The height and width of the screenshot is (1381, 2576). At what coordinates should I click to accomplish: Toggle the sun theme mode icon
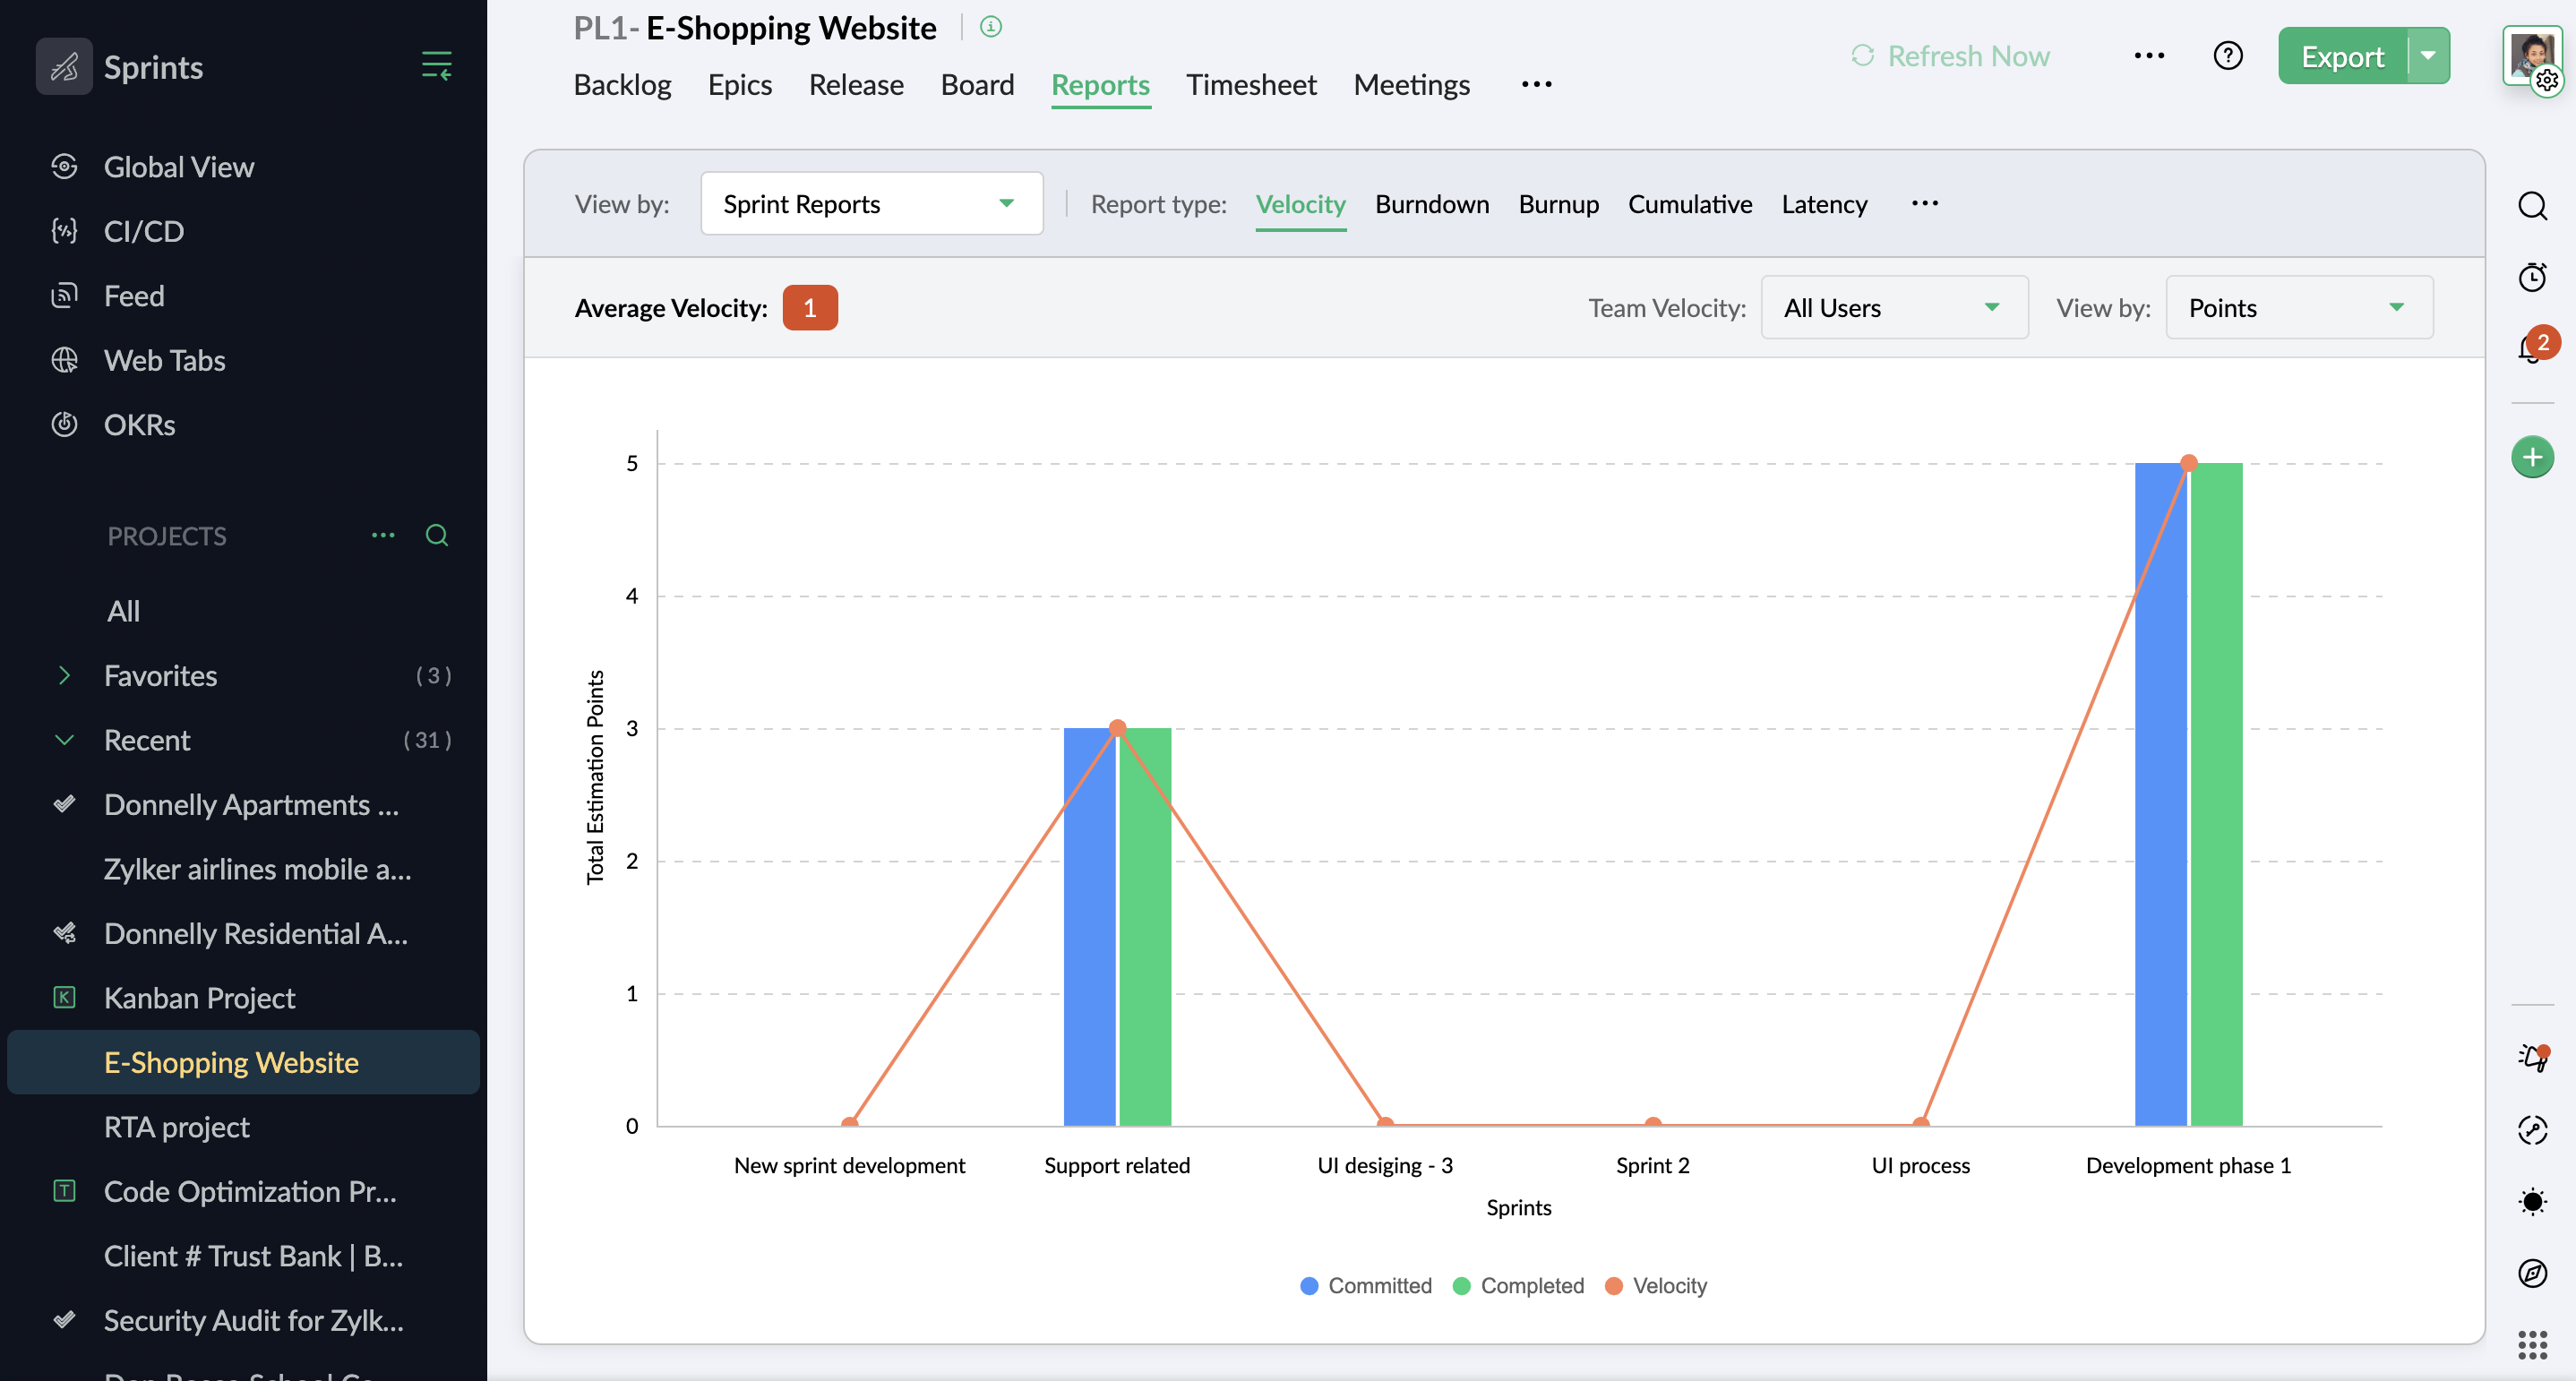pyautogui.click(x=2532, y=1201)
